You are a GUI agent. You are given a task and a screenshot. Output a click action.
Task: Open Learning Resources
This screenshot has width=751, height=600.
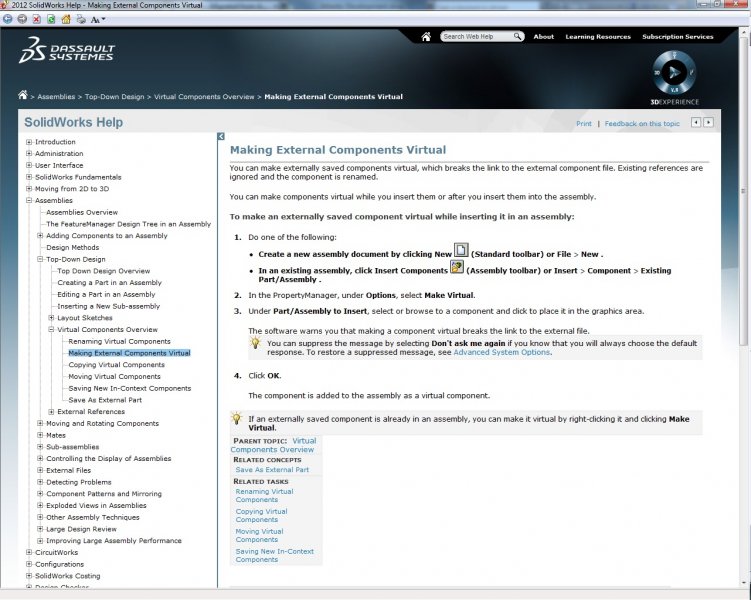[x=598, y=36]
